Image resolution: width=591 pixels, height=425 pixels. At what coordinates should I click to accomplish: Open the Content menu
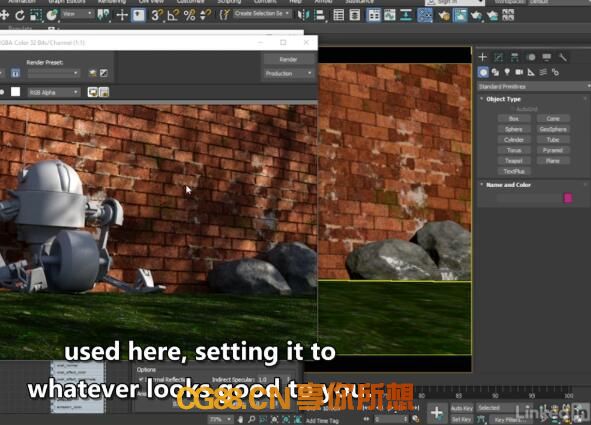click(x=265, y=2)
